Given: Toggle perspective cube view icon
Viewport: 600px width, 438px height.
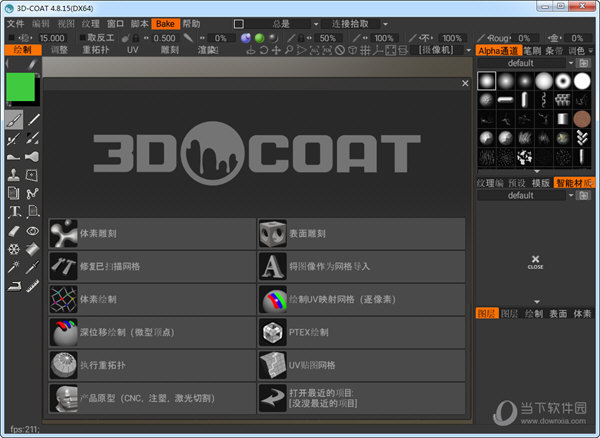Looking at the screenshot, I should (x=352, y=50).
